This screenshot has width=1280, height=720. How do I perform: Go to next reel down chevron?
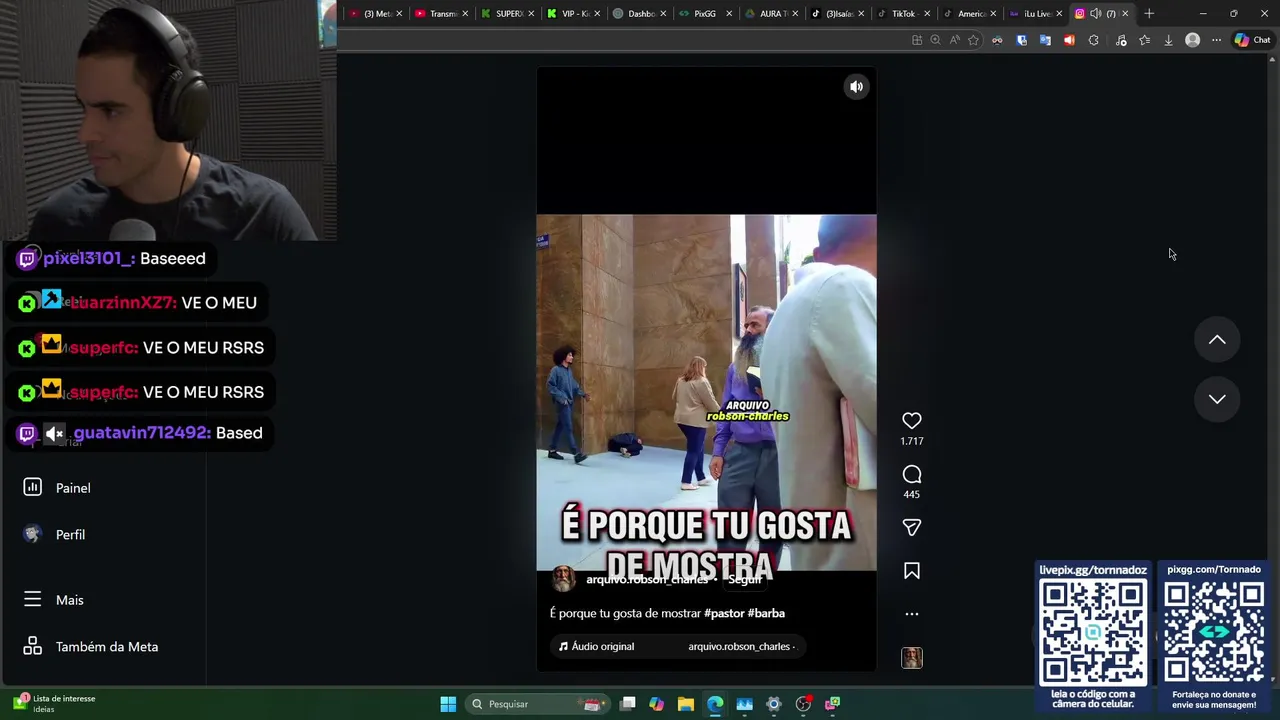(x=1217, y=399)
